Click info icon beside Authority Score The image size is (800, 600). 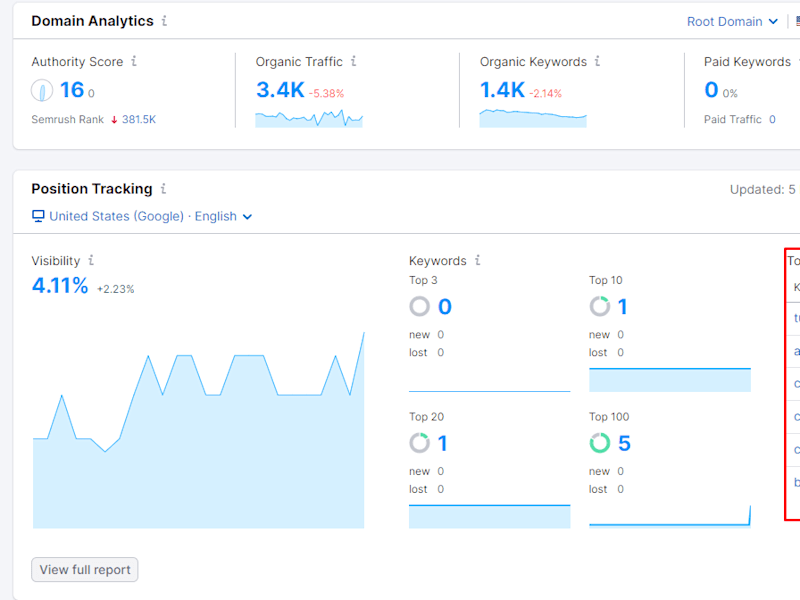134,61
